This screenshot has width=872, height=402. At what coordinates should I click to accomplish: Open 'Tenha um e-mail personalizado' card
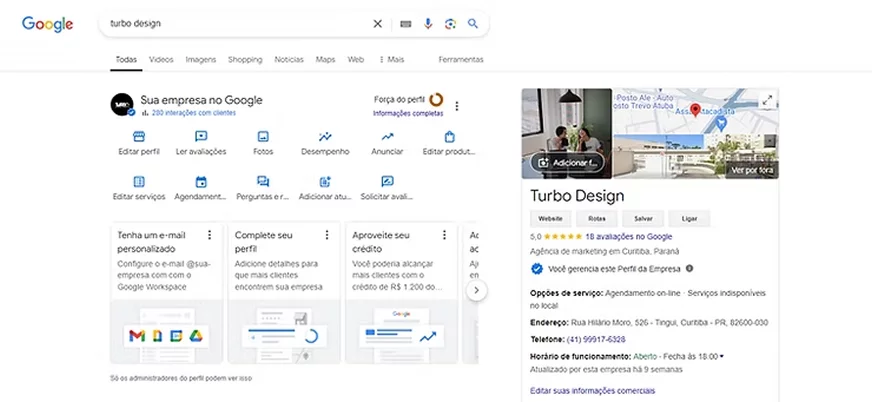pos(167,293)
